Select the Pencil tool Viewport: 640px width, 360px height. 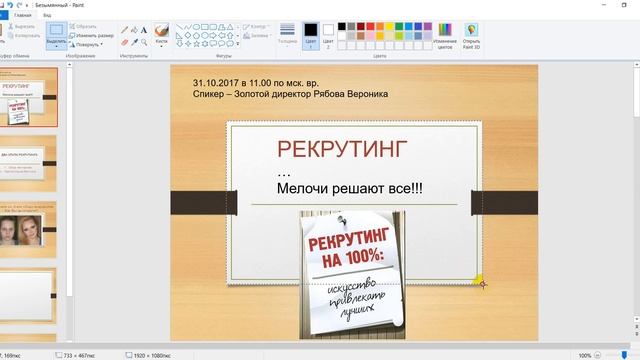click(x=124, y=30)
